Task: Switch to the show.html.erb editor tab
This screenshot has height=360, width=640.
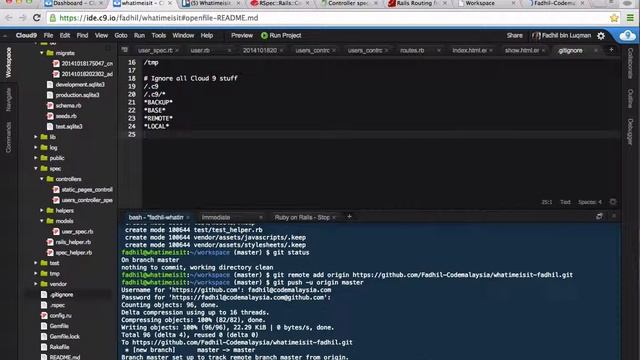Action: (522, 51)
